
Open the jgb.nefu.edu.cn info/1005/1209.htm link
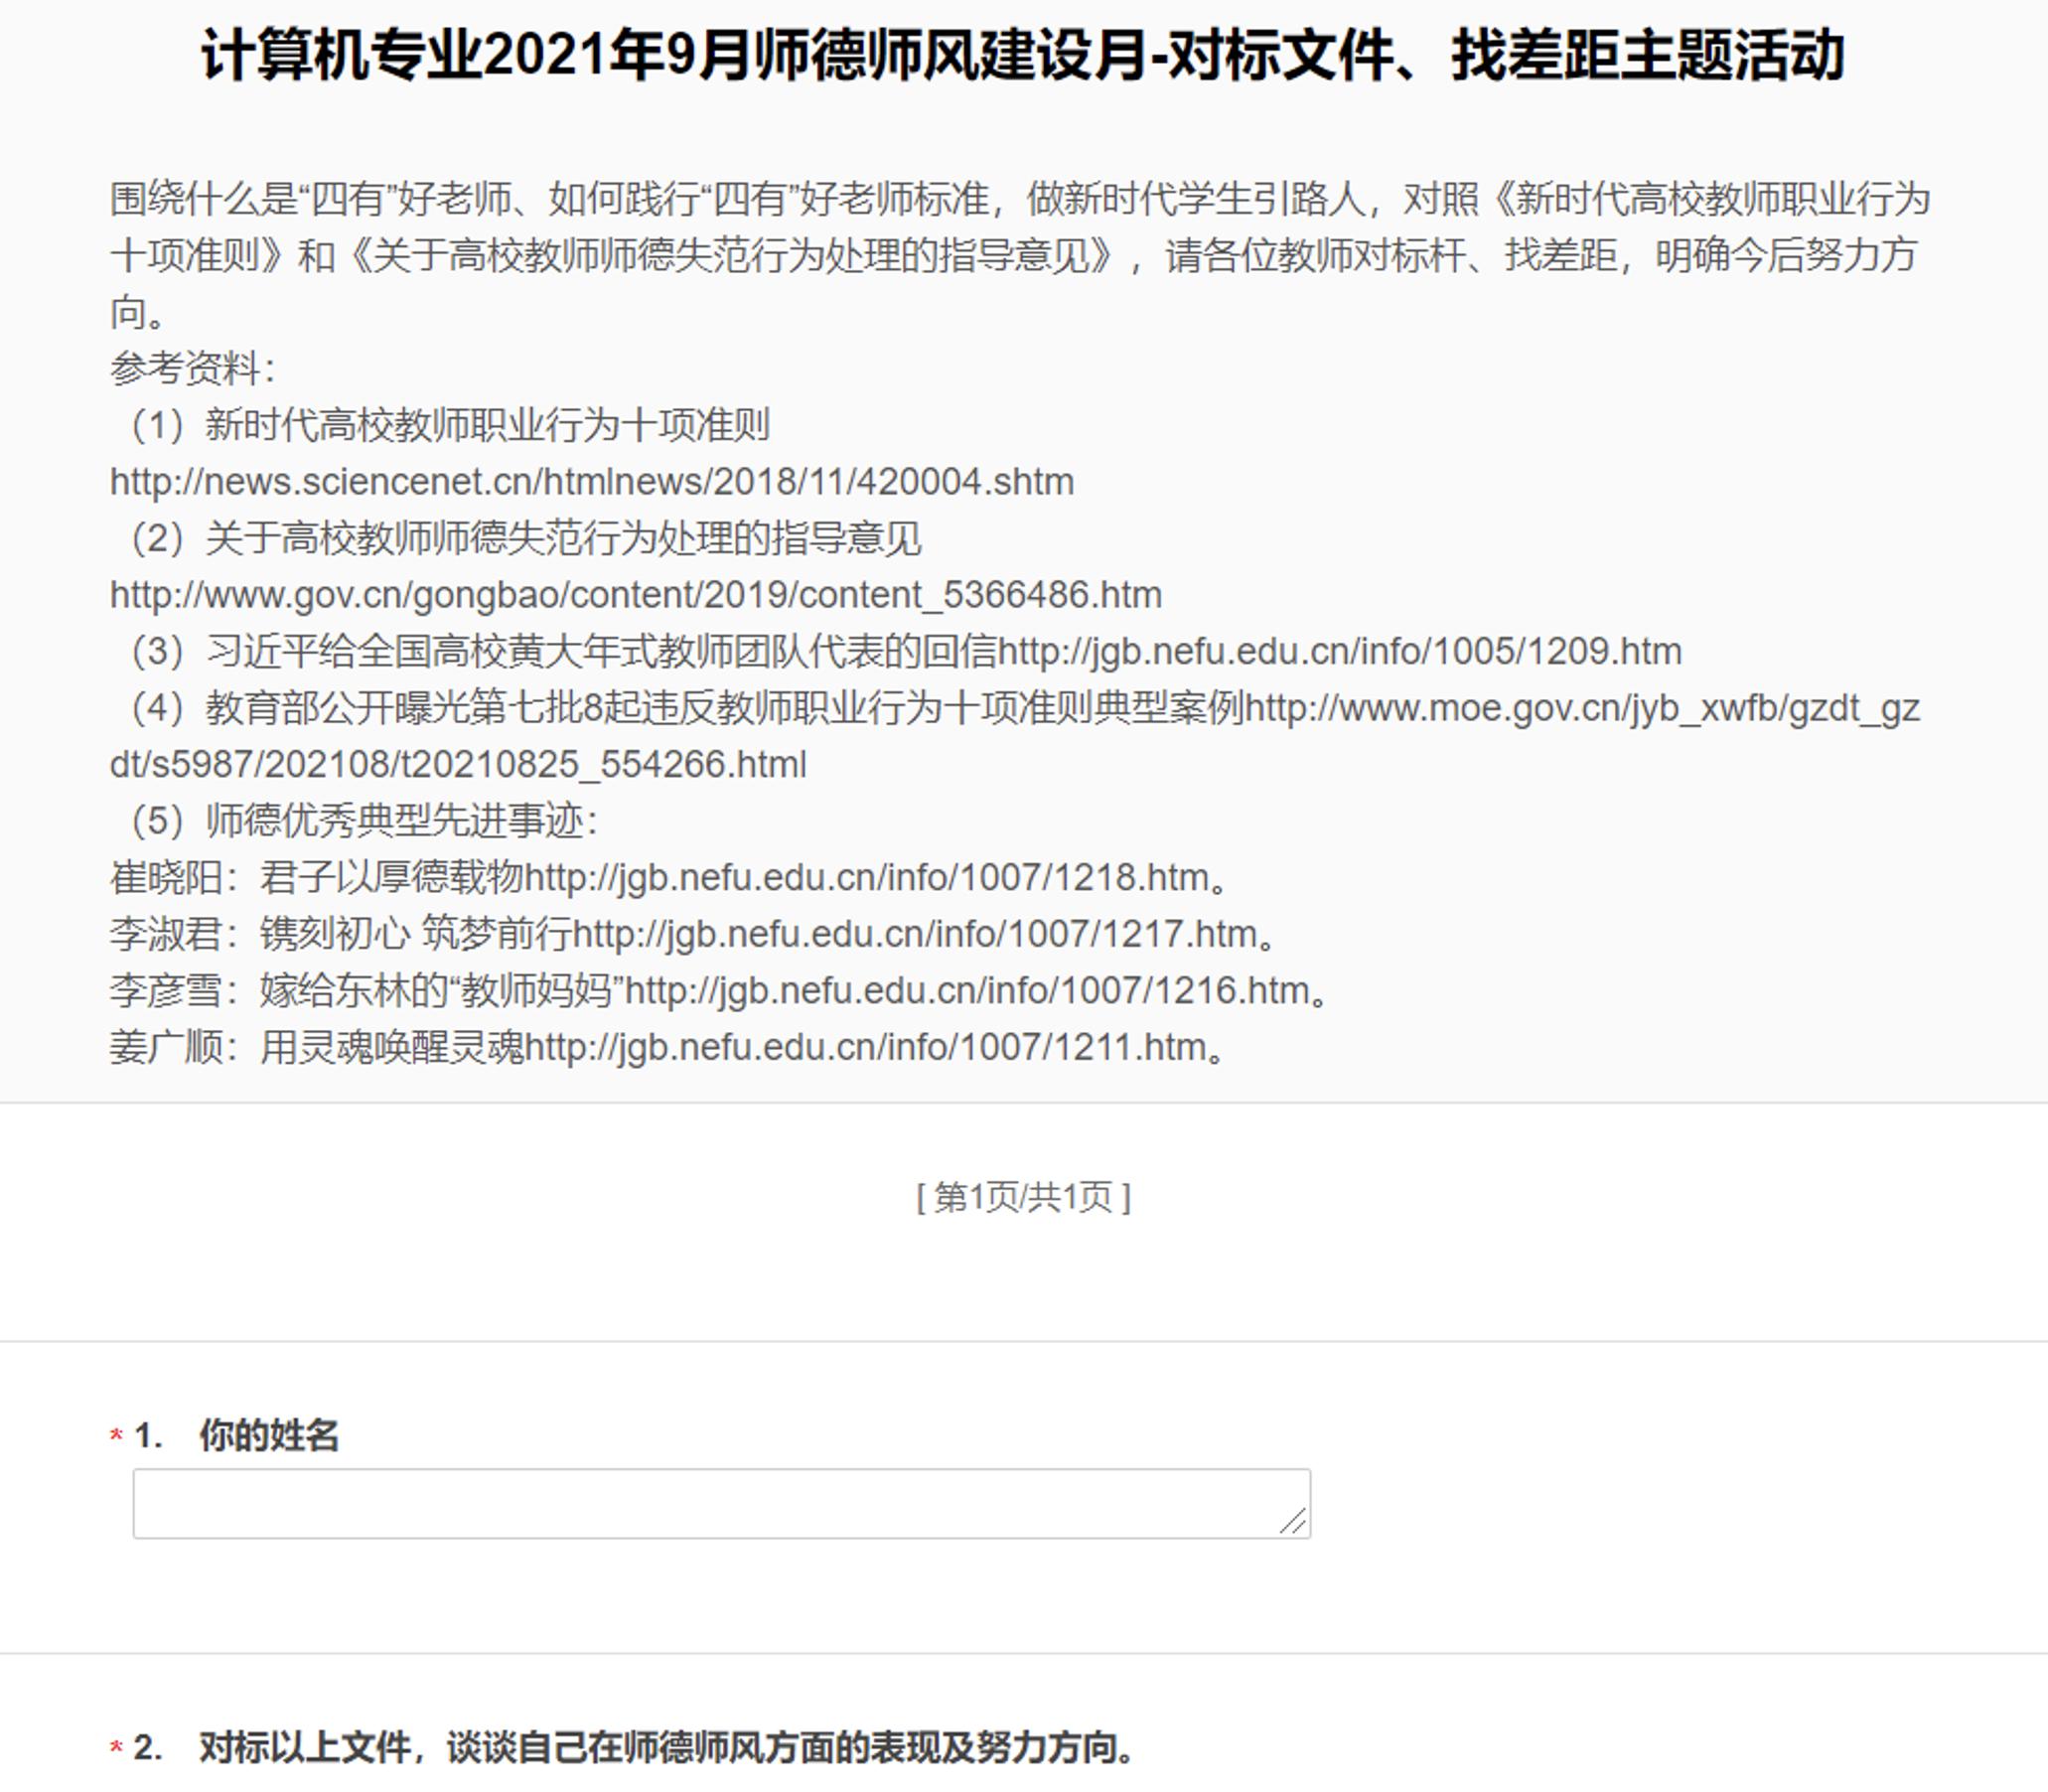(1339, 652)
